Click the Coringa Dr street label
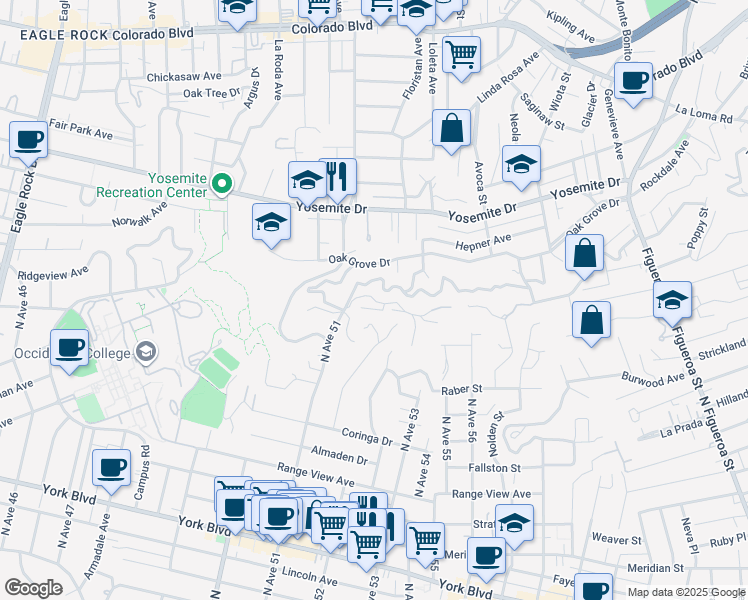 [367, 437]
